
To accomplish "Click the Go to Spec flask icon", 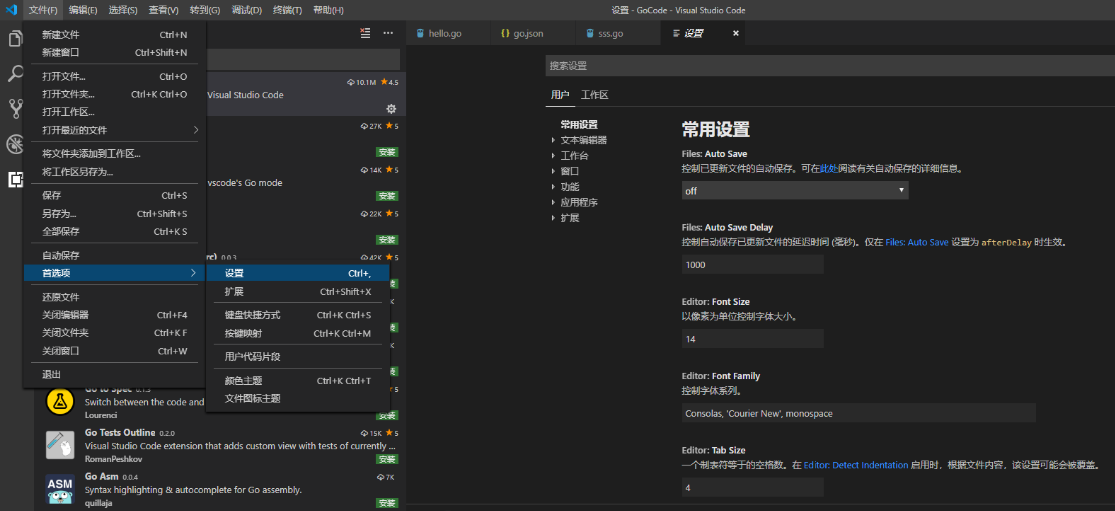I will point(60,402).
